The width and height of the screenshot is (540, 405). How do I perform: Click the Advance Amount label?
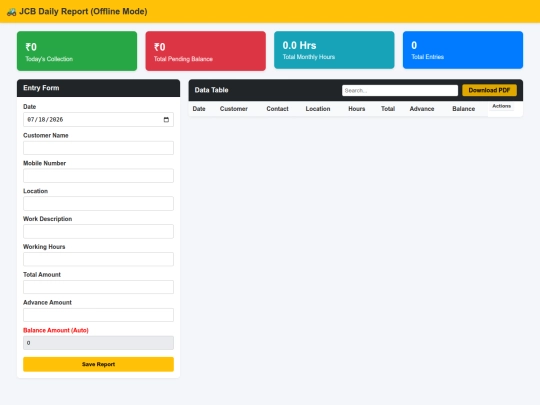47,302
